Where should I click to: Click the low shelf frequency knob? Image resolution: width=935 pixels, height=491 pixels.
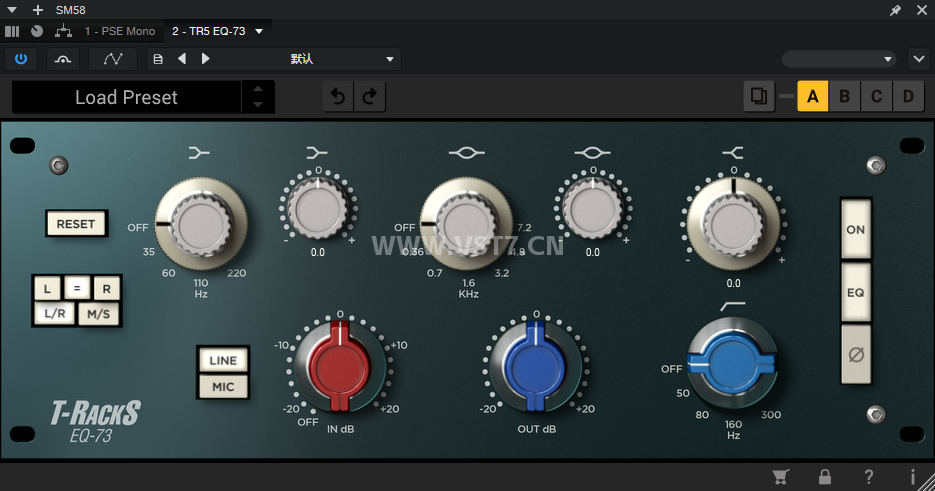(x=202, y=224)
